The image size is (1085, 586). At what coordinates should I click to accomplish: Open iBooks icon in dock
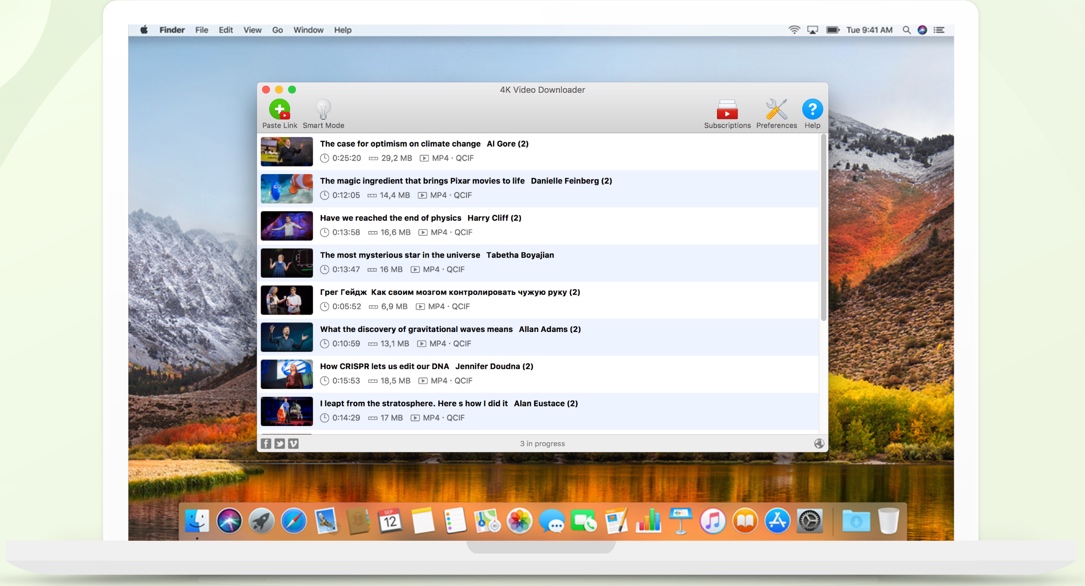[x=745, y=521]
